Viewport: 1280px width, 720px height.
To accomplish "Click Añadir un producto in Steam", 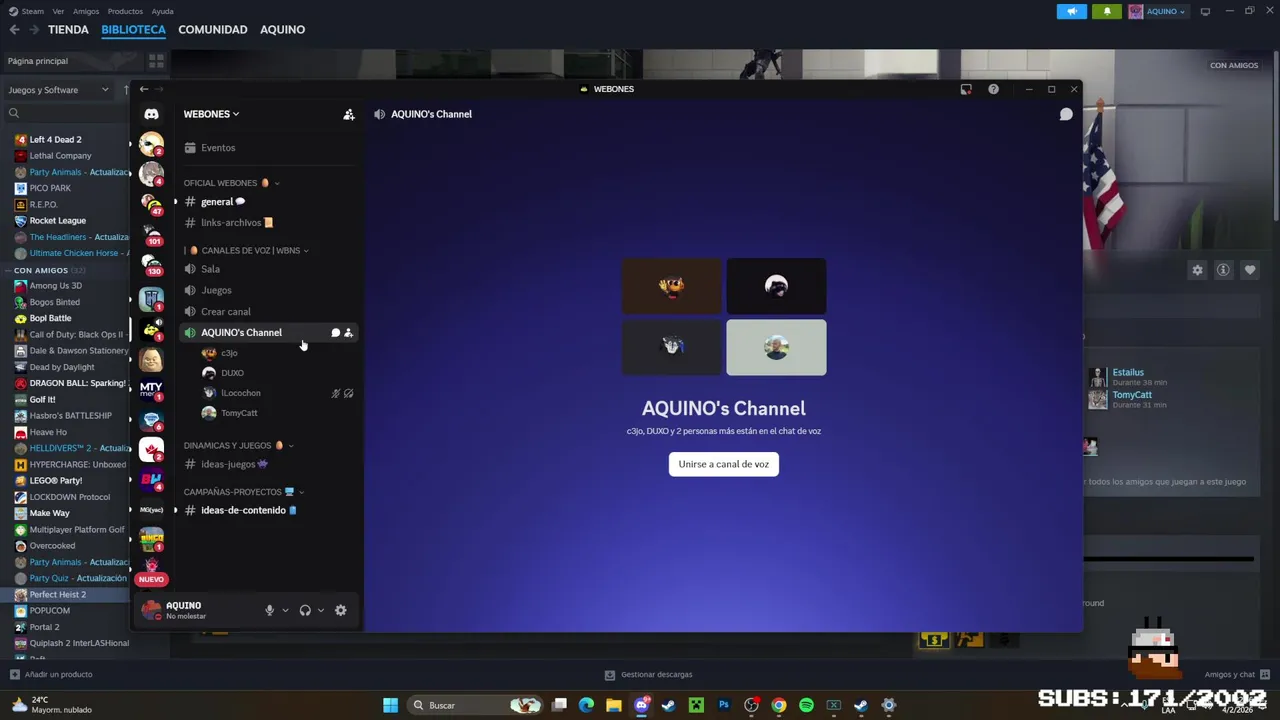I will 51,675.
